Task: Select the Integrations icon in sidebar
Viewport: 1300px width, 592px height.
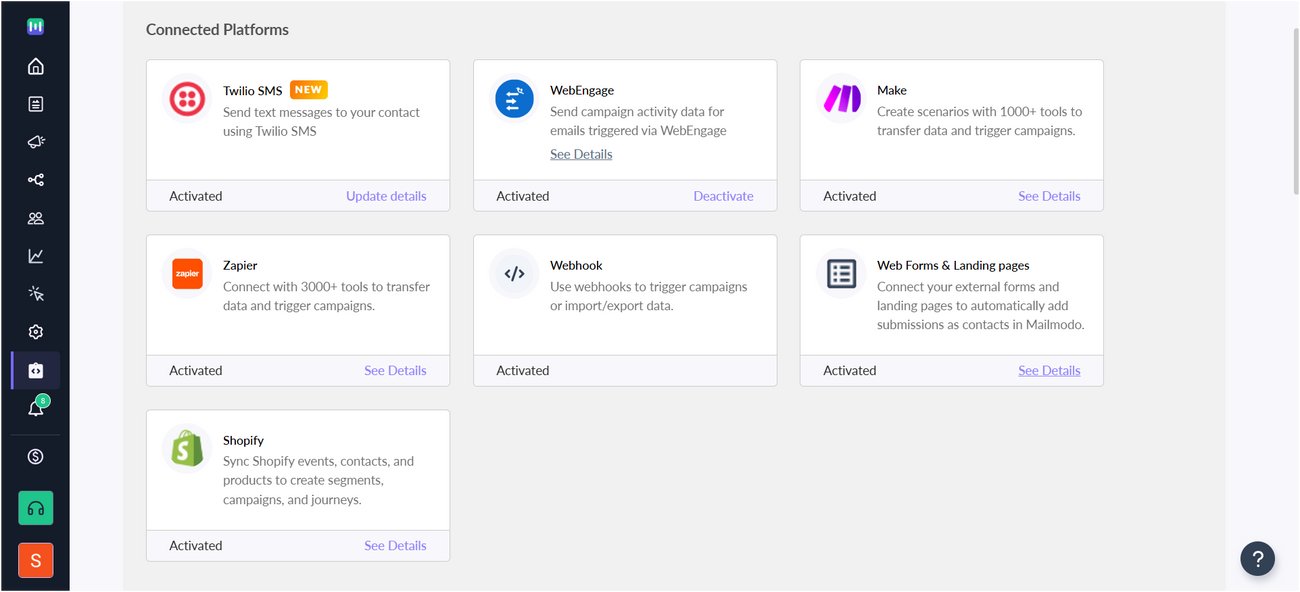Action: click(x=35, y=370)
